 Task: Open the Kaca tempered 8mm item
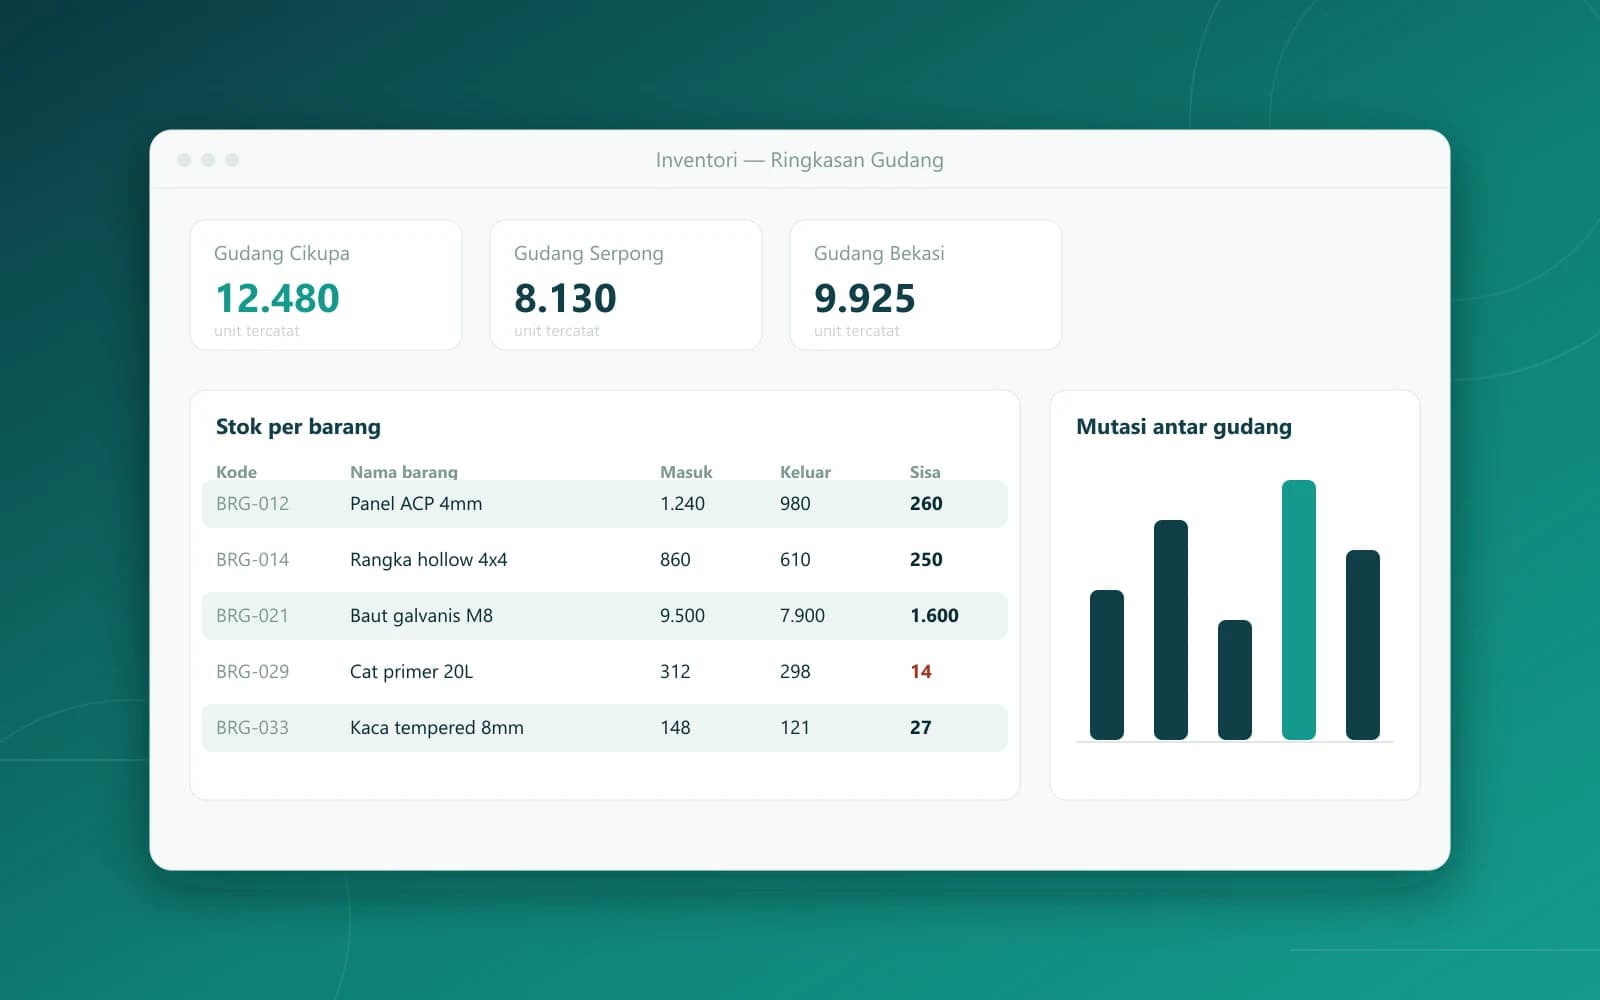point(437,728)
